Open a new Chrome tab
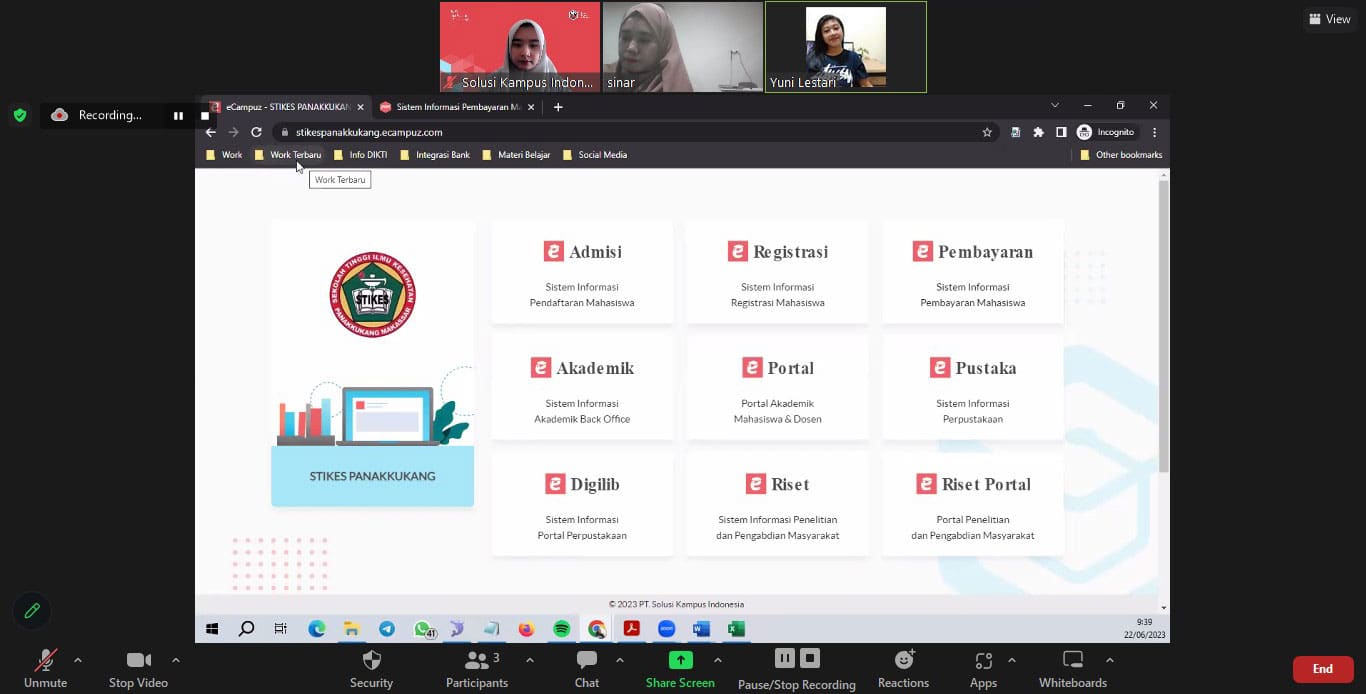This screenshot has width=1366, height=694. click(x=558, y=107)
